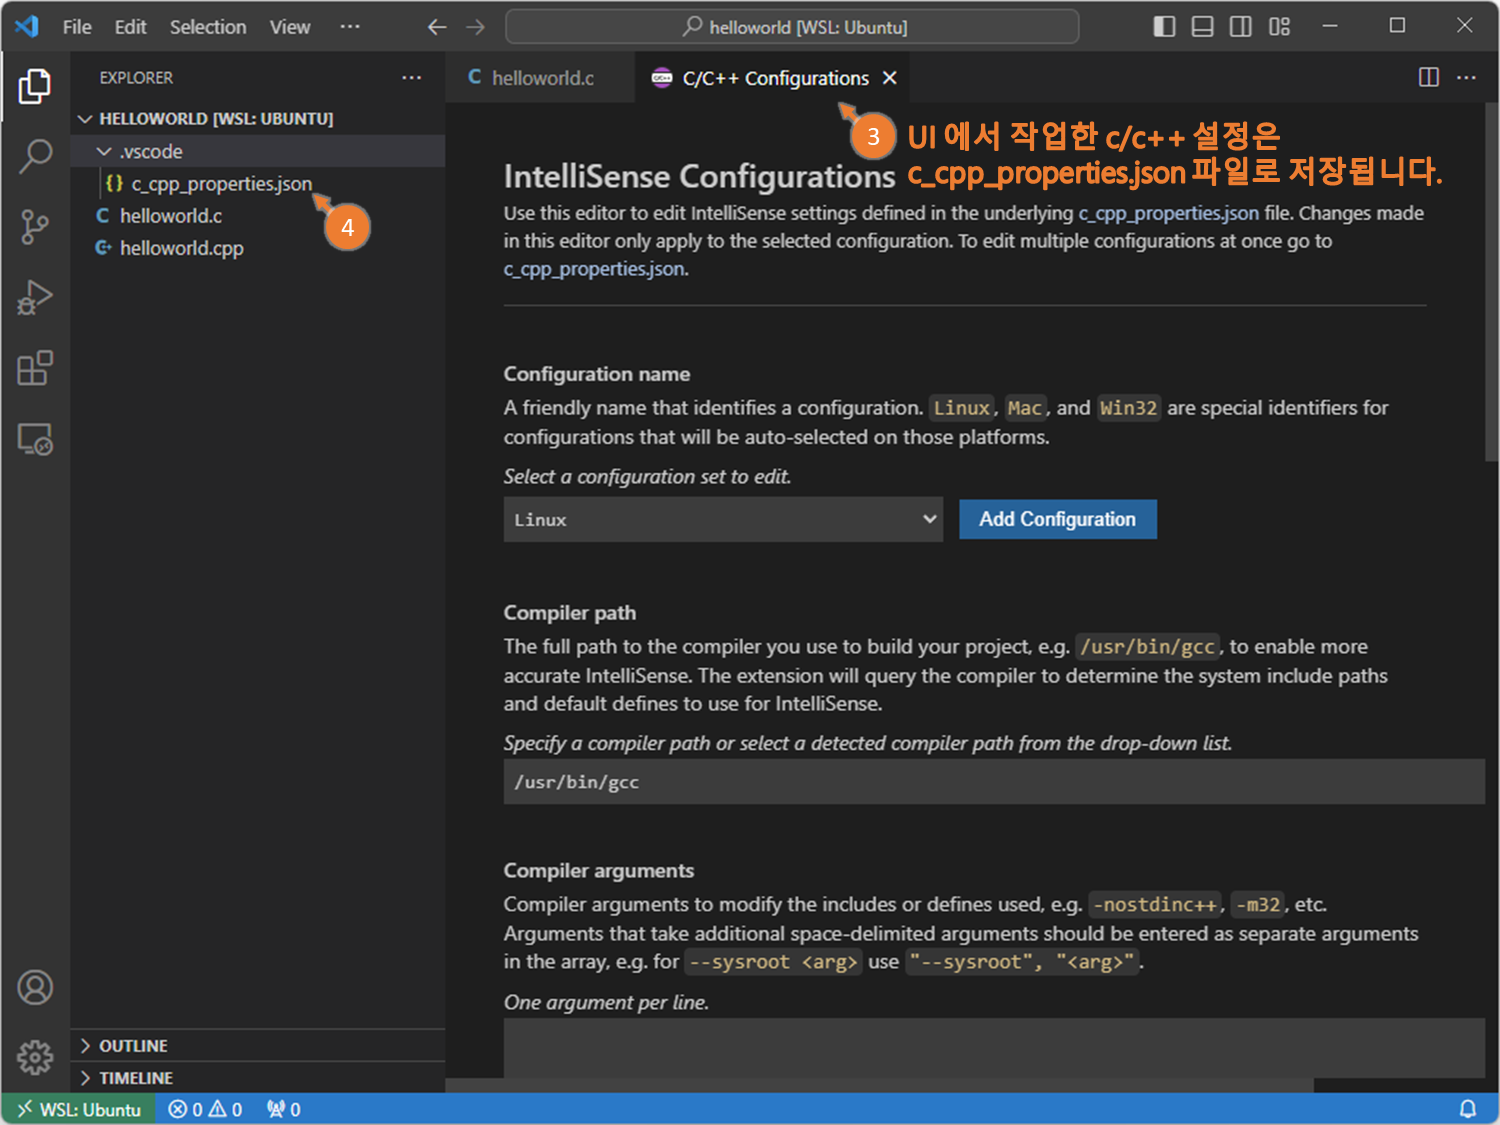The image size is (1500, 1125).
Task: Open the Source Control view icon
Action: click(x=35, y=227)
